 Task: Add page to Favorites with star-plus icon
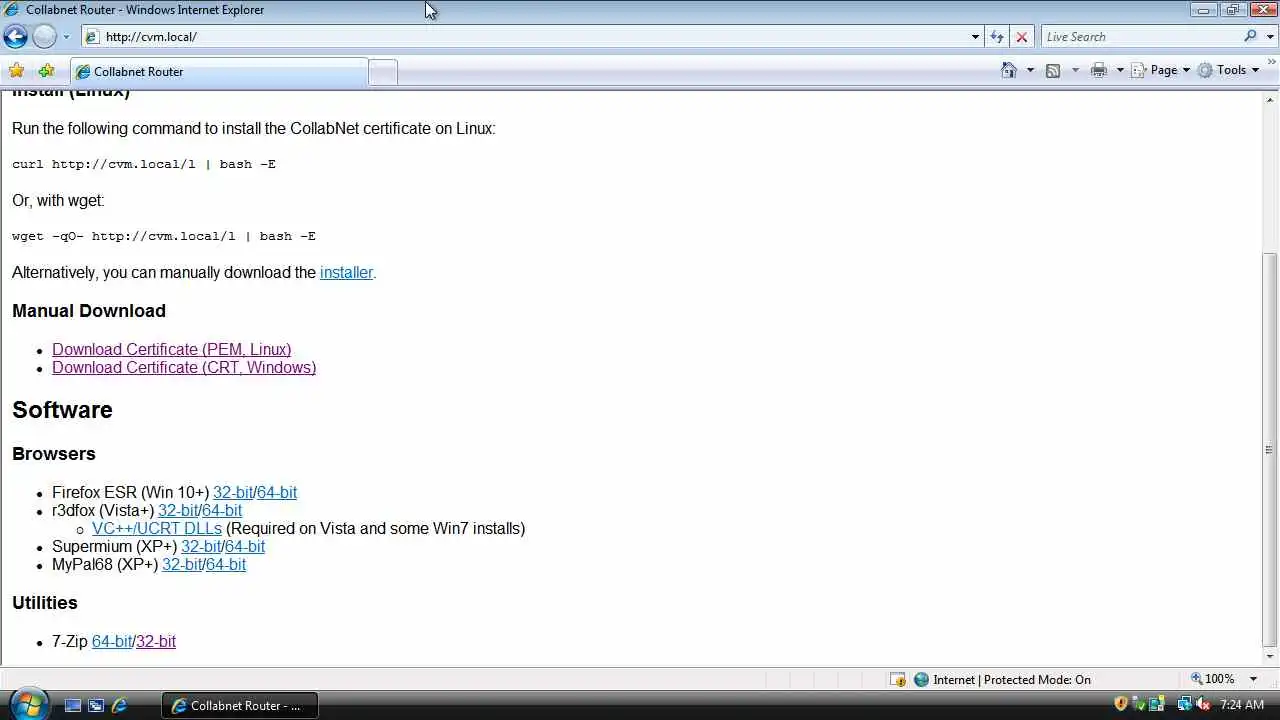(x=46, y=71)
